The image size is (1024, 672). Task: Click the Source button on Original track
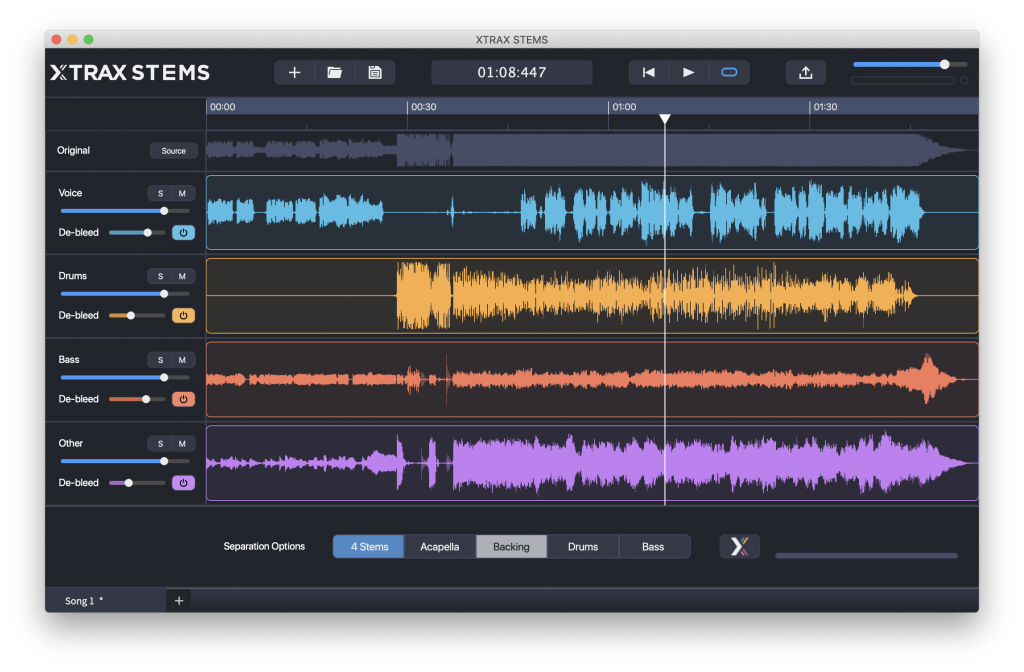point(174,151)
